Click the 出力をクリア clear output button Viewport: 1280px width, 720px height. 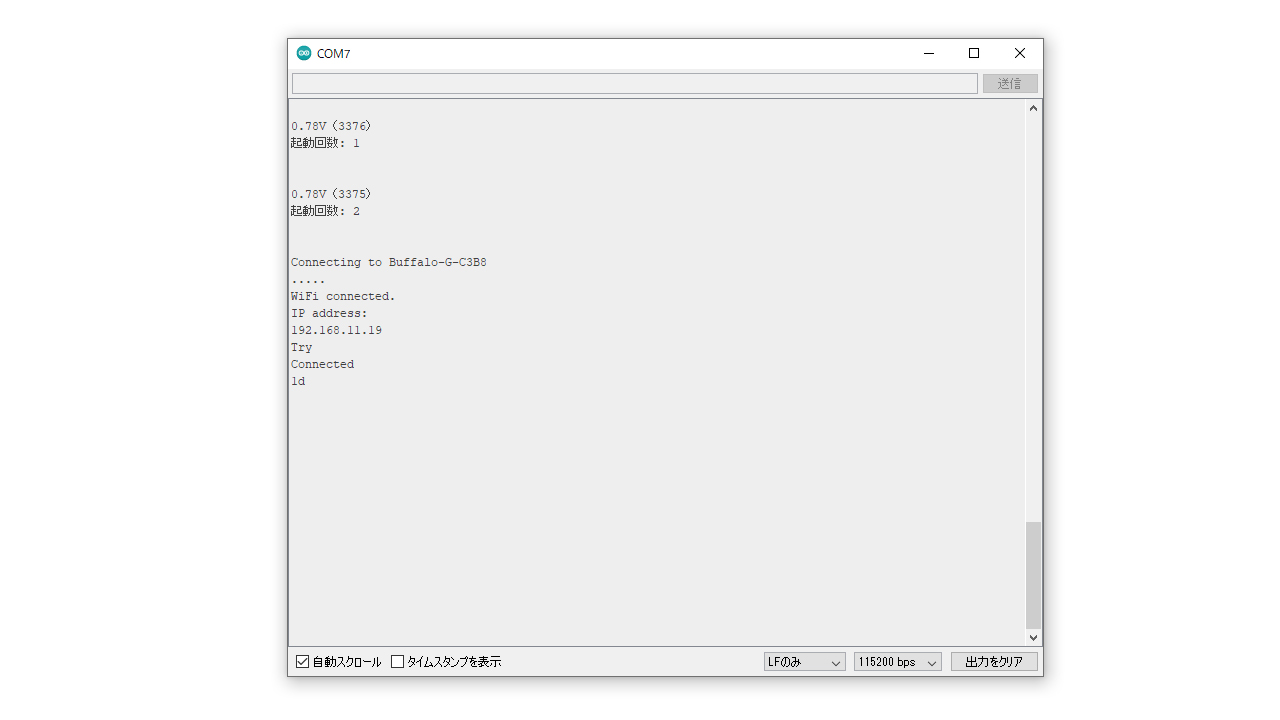click(993, 662)
